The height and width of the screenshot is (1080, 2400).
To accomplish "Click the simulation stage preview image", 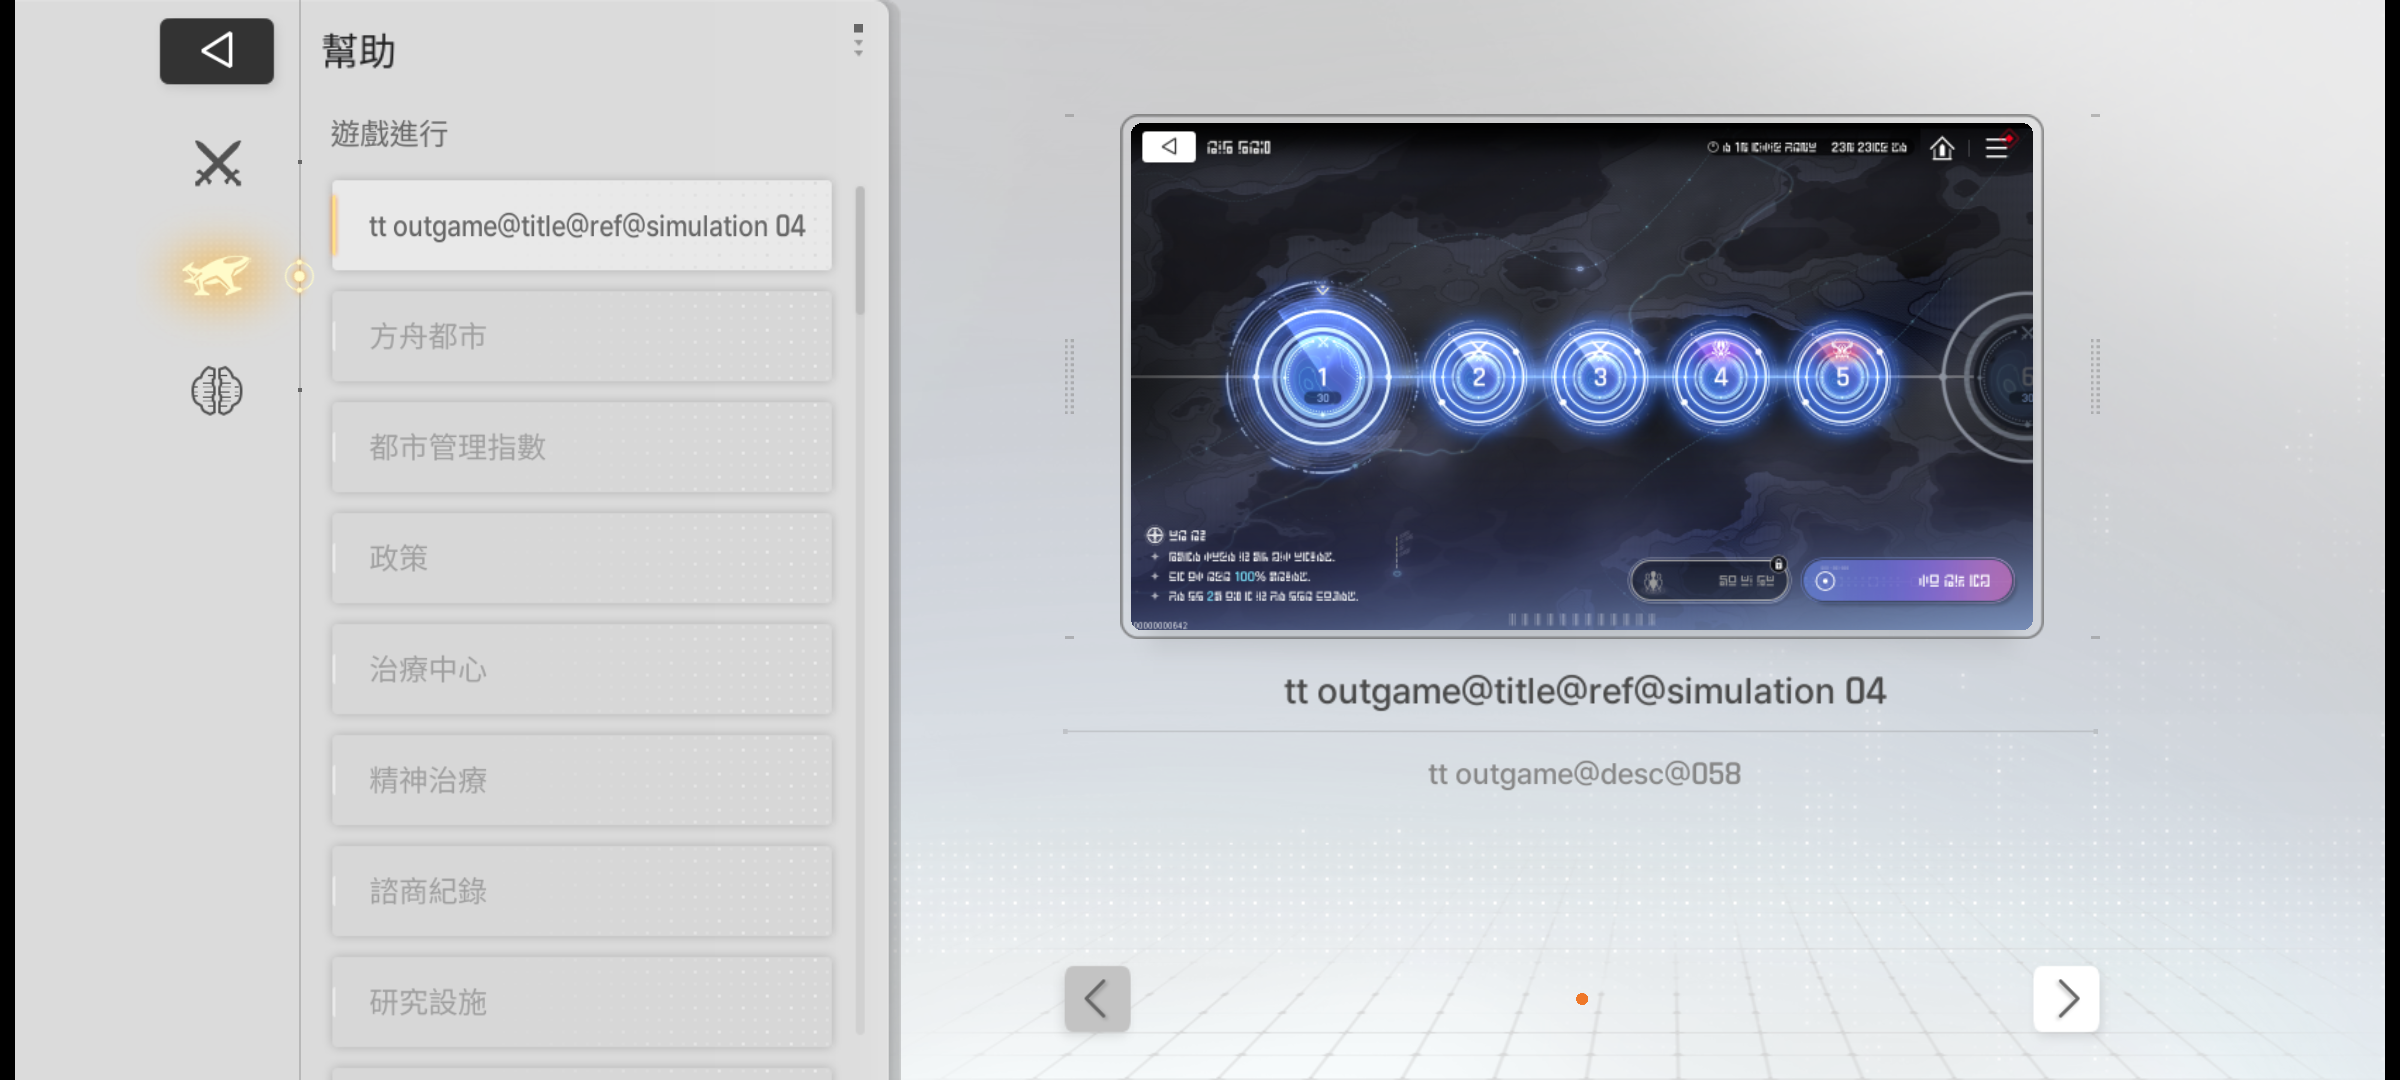I will click(x=1581, y=376).
